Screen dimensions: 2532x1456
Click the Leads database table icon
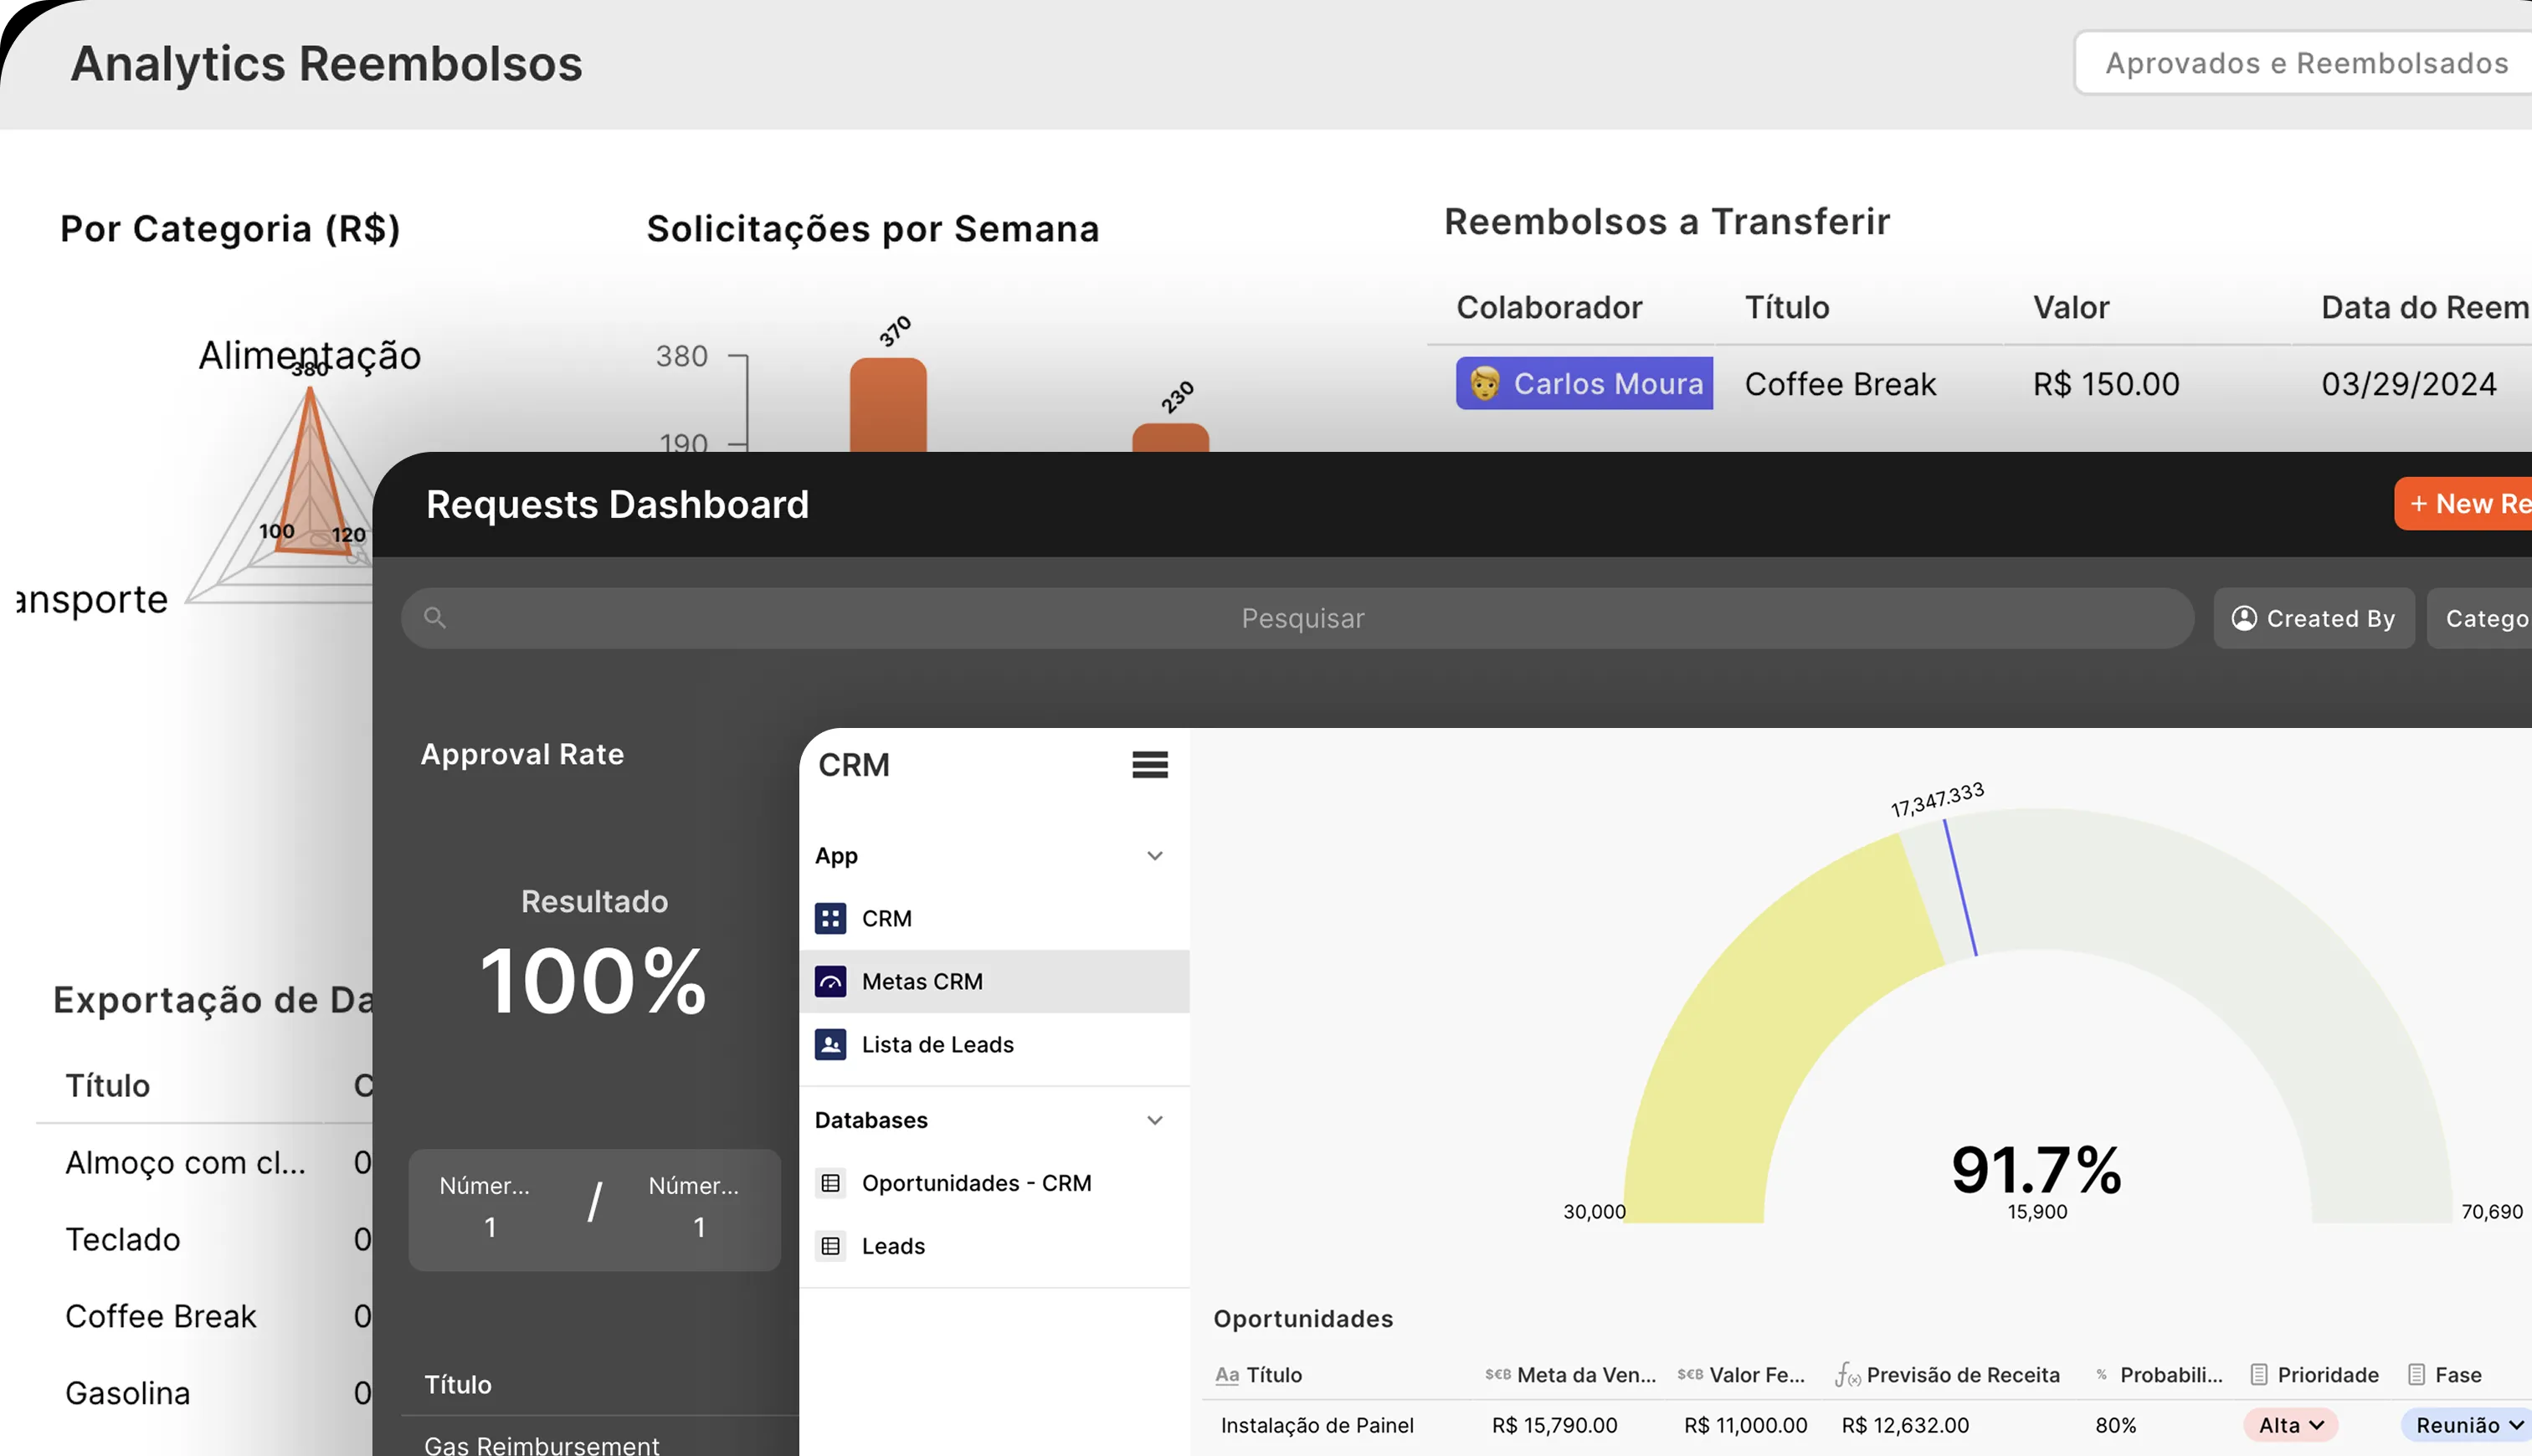pyautogui.click(x=831, y=1245)
